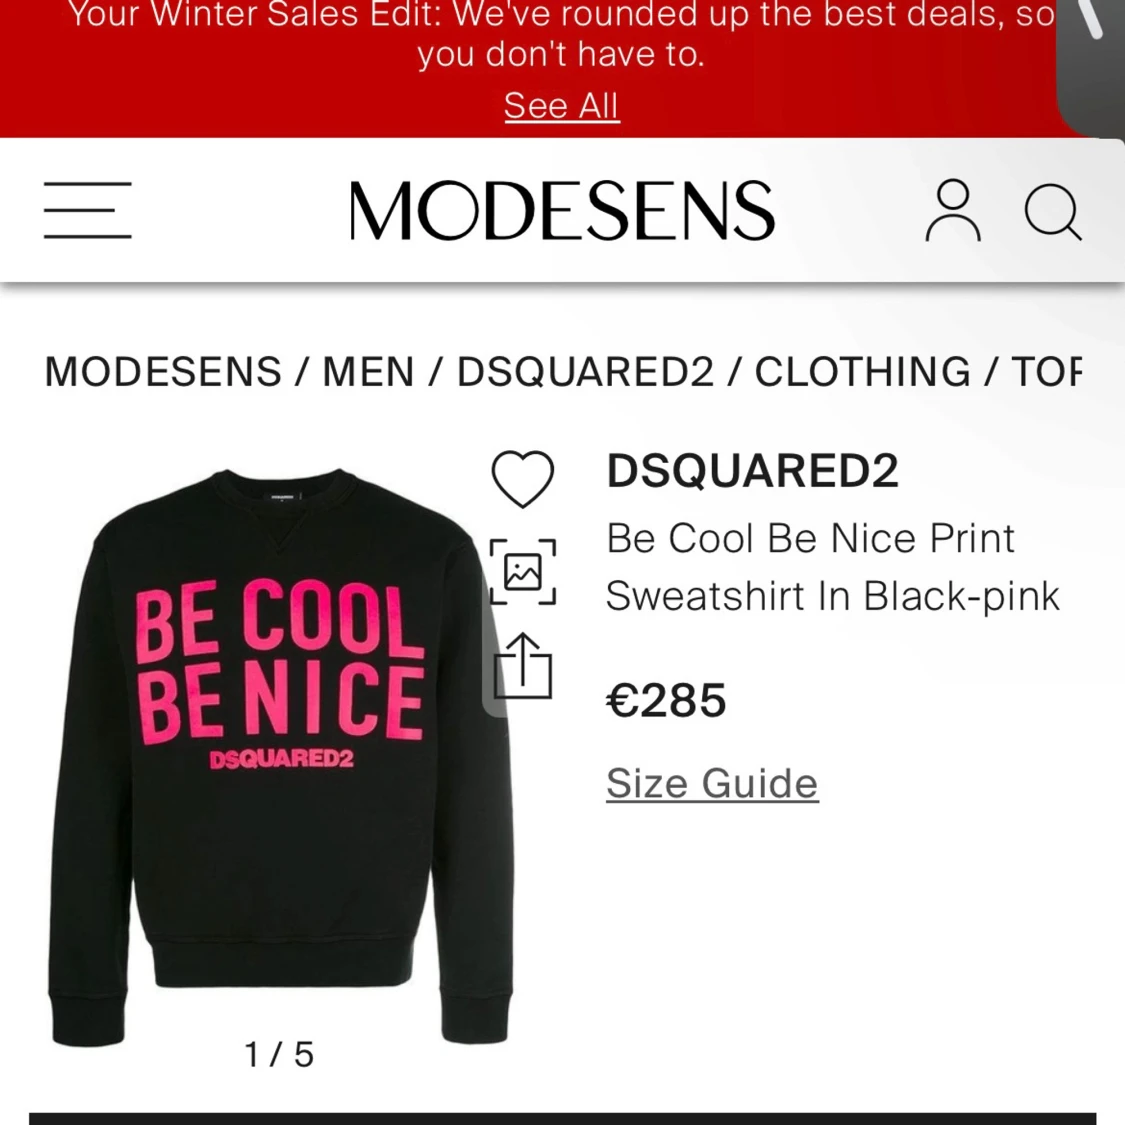Open the truncated TOP breadcrumb item

point(1046,372)
